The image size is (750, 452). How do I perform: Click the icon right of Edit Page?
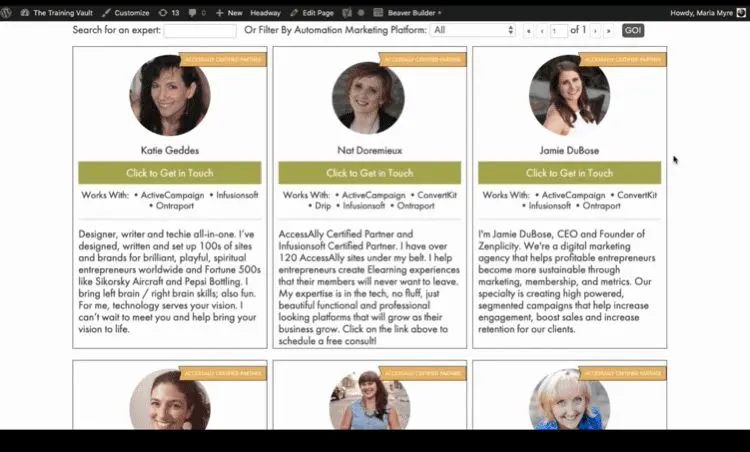pos(347,13)
